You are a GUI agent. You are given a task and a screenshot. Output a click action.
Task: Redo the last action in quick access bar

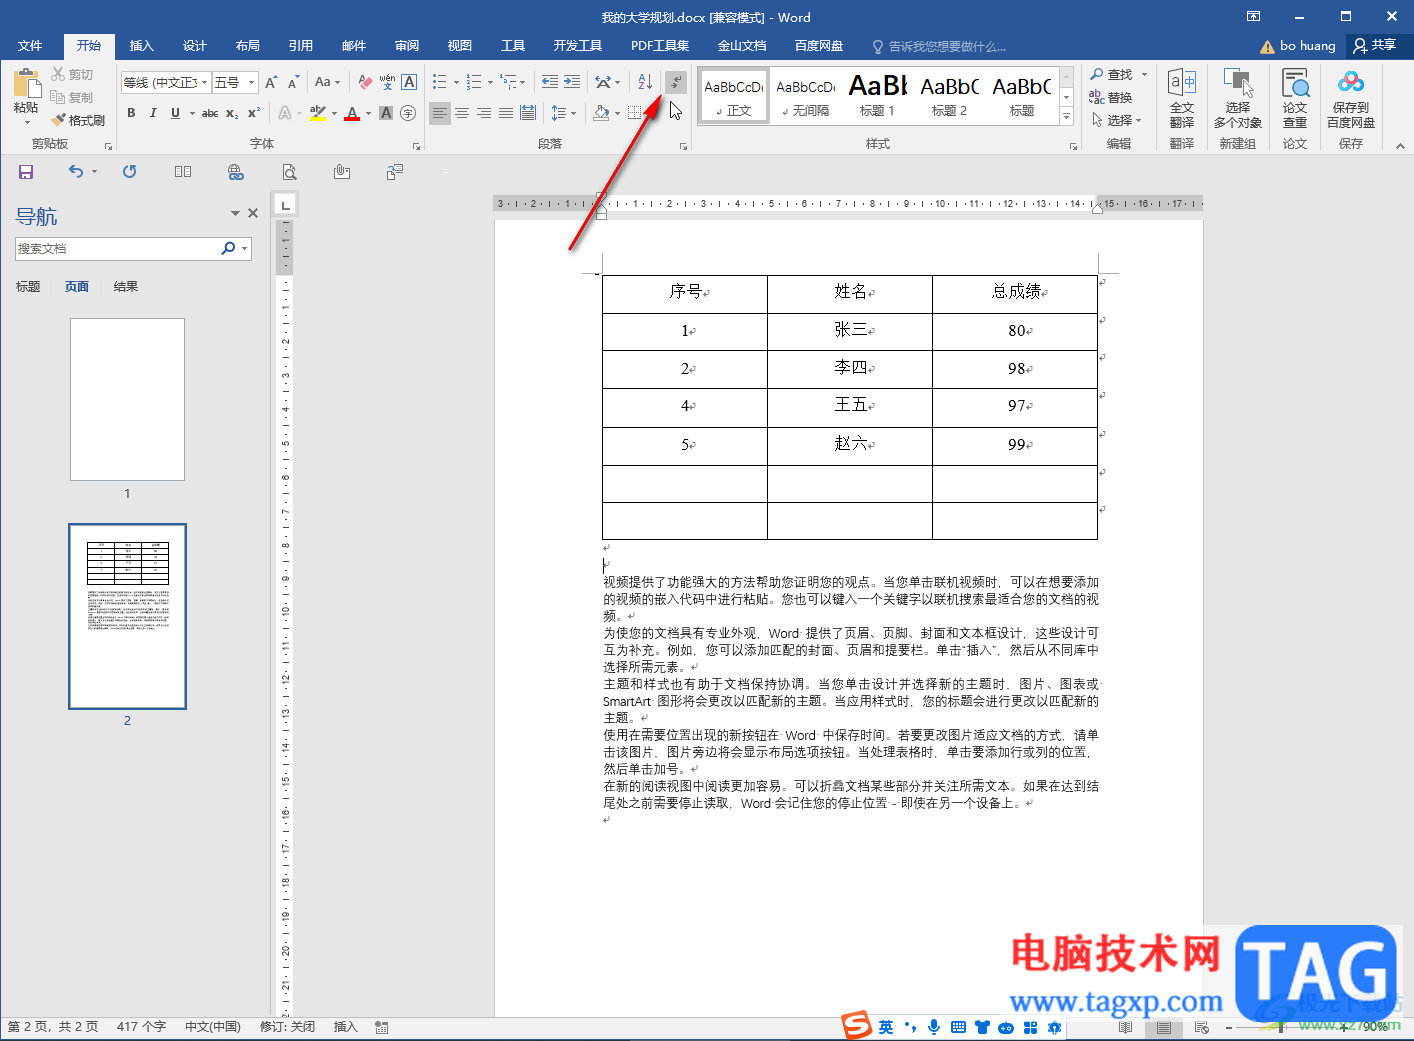[130, 172]
